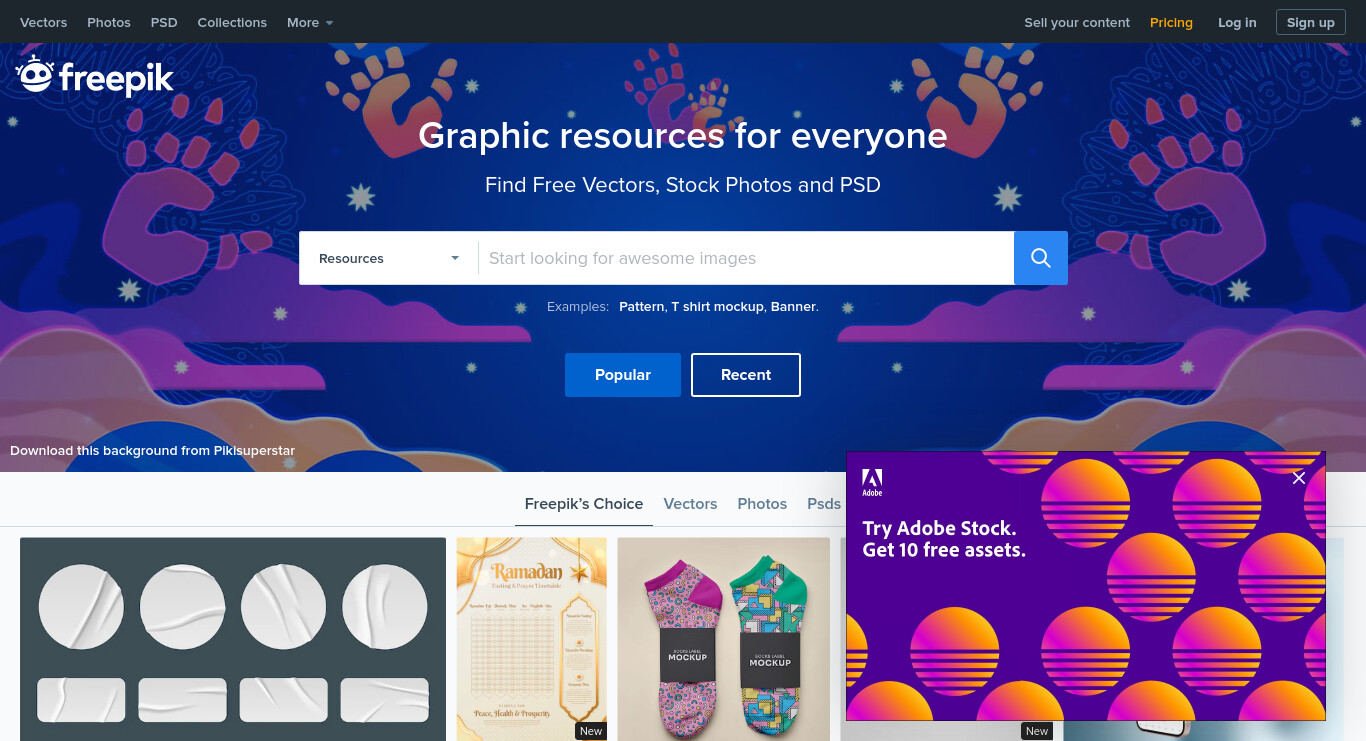Image resolution: width=1366 pixels, height=741 pixels.
Task: Click the Sign up button
Action: [x=1310, y=22]
